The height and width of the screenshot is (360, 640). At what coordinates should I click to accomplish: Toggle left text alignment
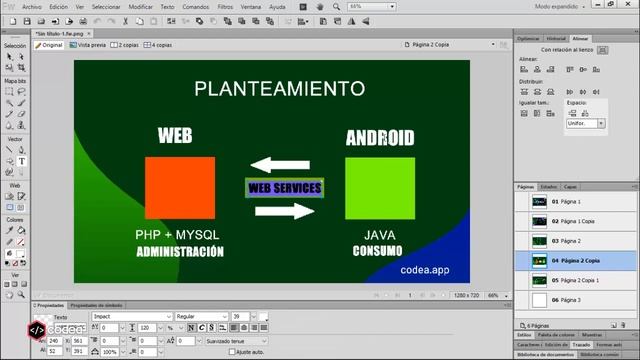click(x=234, y=327)
